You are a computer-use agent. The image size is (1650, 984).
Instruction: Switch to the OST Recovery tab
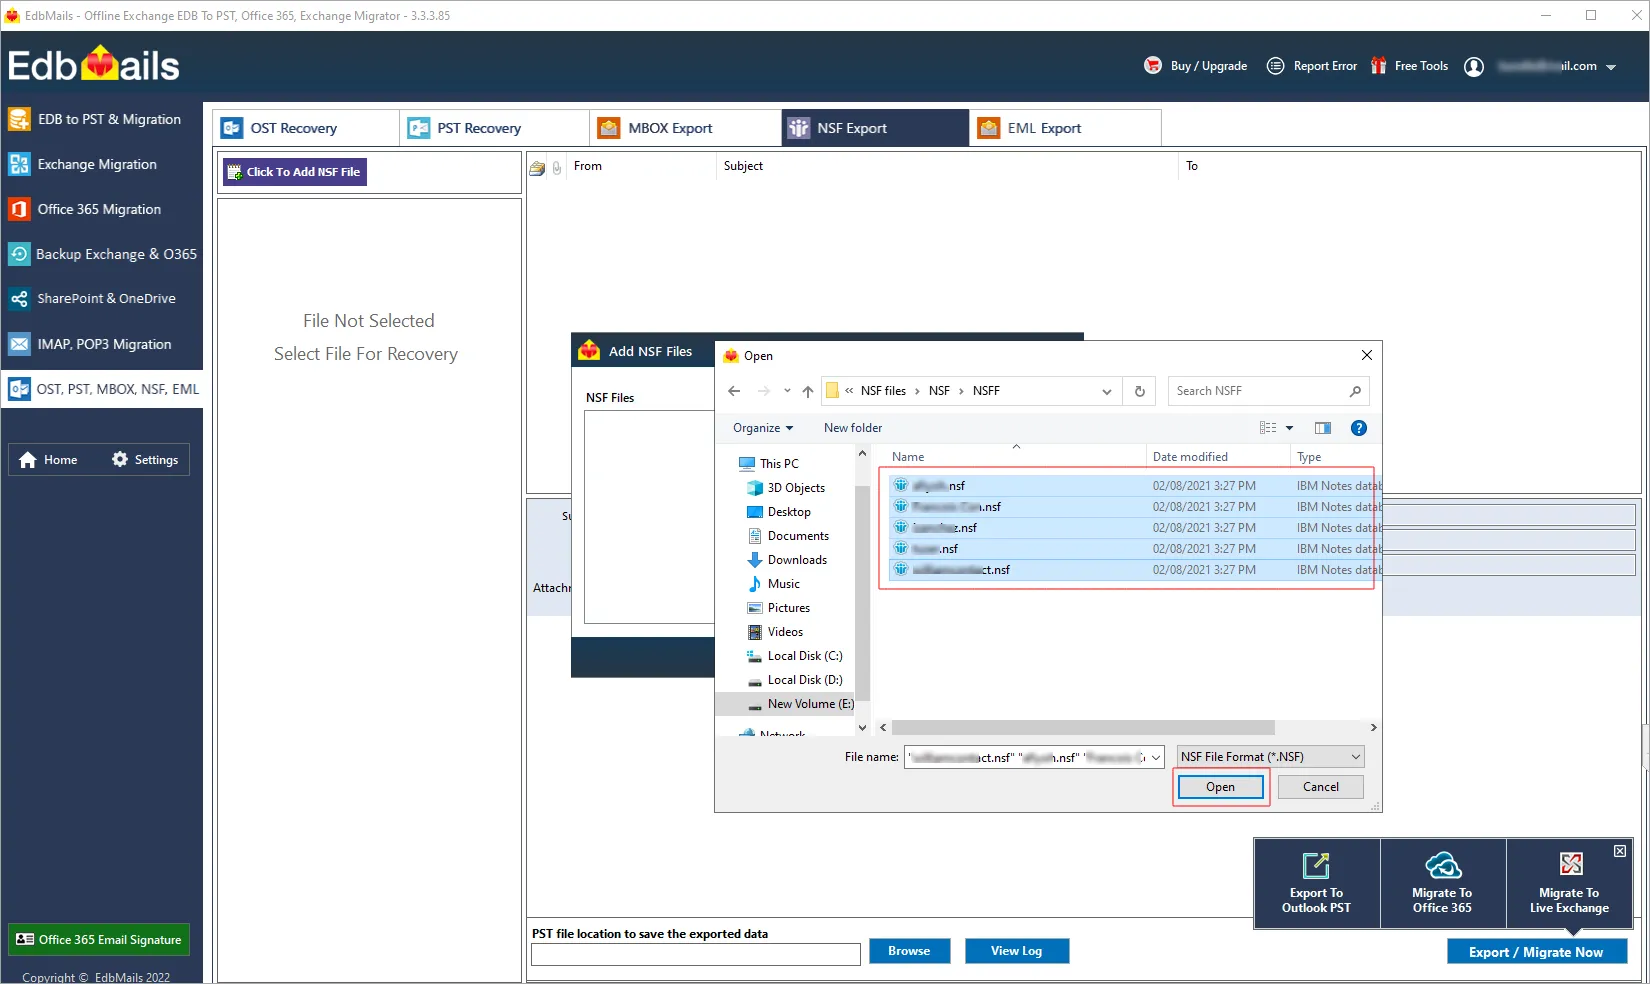(x=306, y=128)
